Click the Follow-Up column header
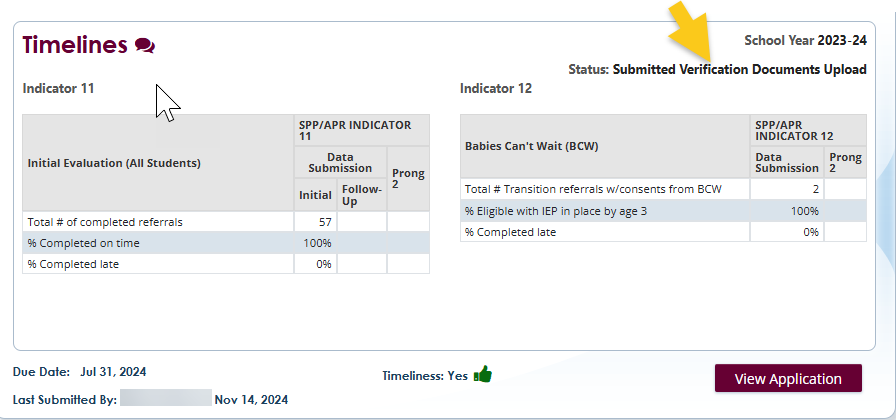This screenshot has height=420, width=896. (x=361, y=195)
